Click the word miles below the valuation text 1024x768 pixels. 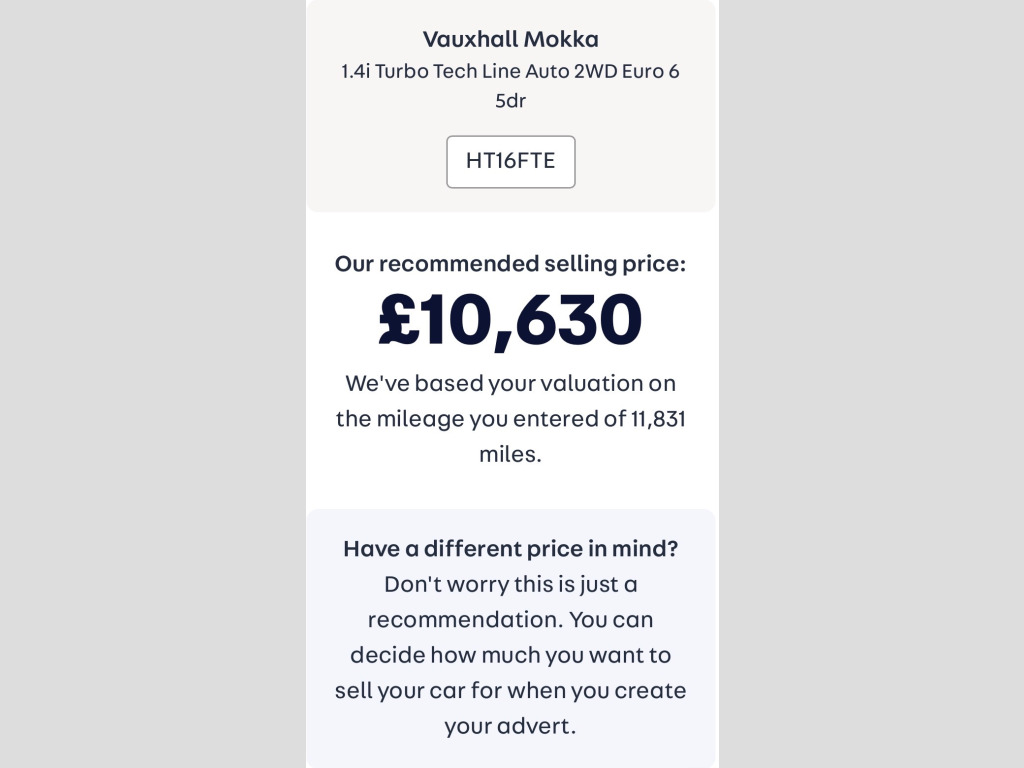click(510, 454)
